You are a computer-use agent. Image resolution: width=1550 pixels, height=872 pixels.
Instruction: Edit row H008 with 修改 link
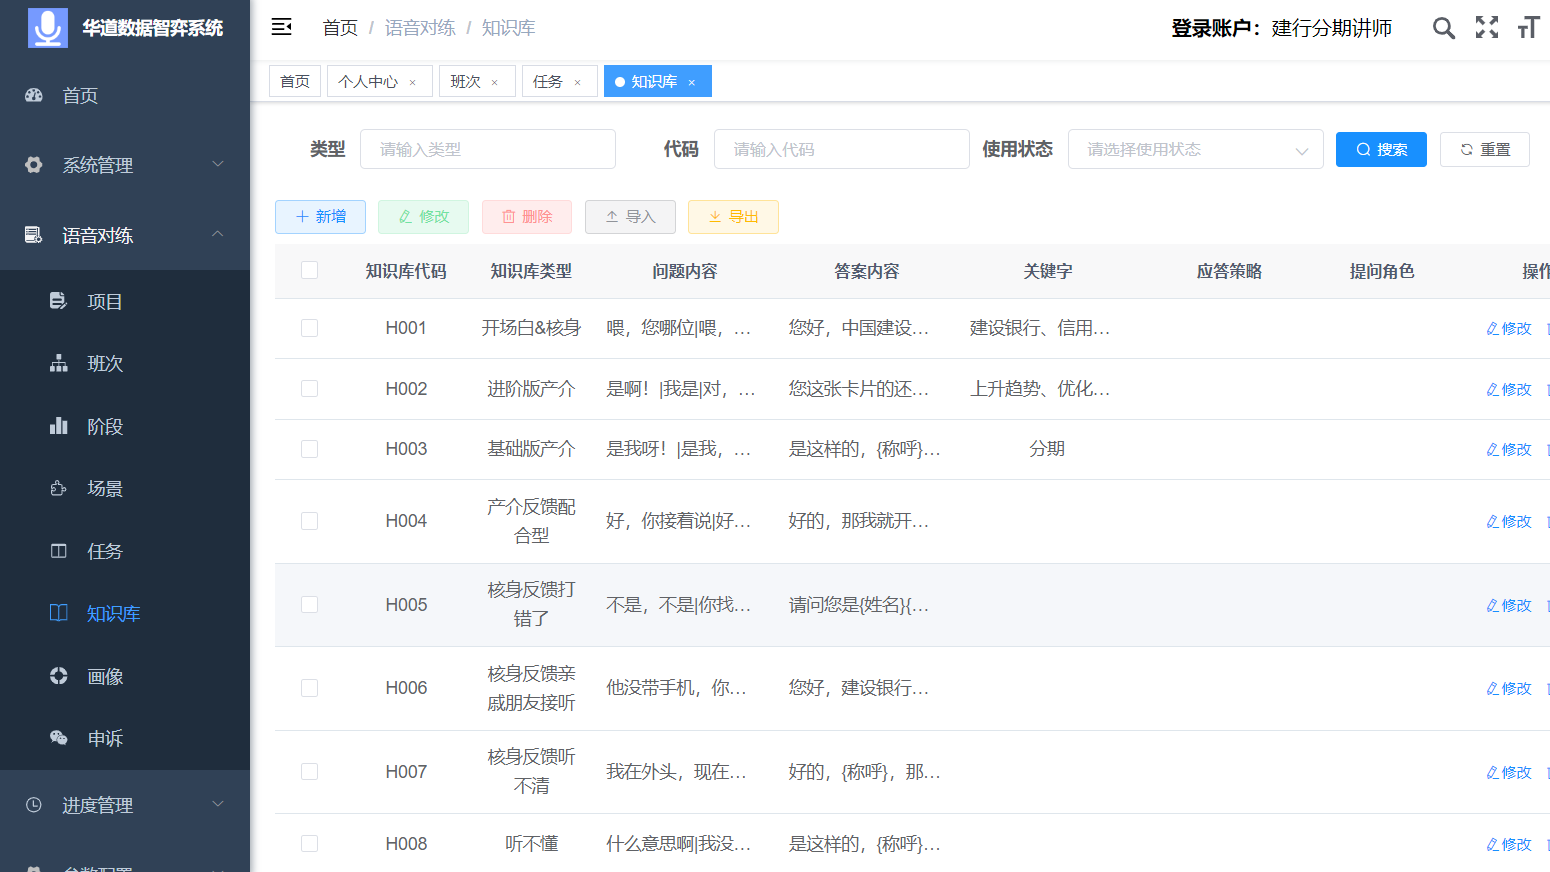pos(1509,845)
